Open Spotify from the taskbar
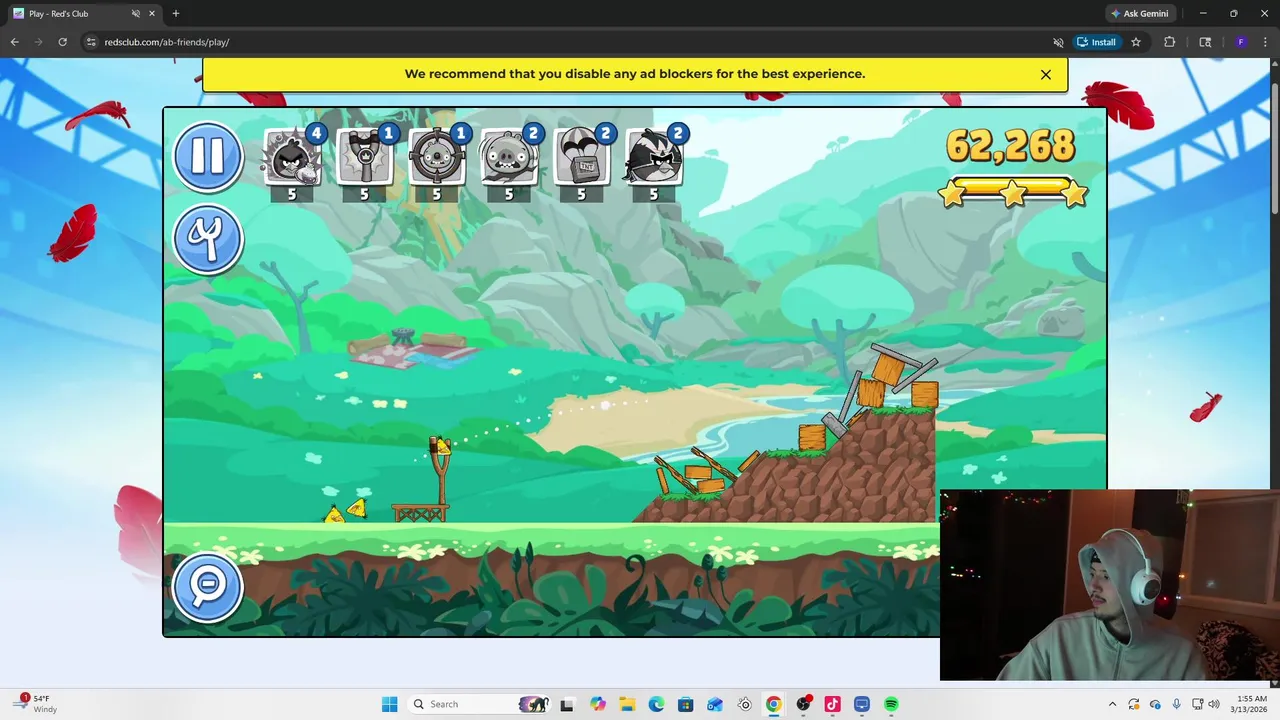 point(891,704)
